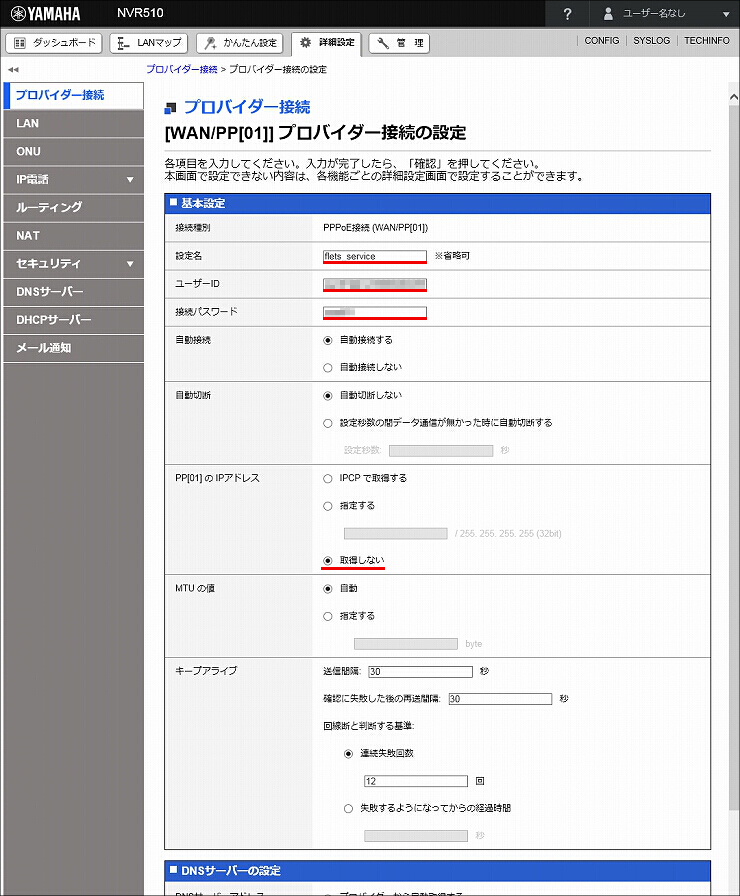Viewport: 740px width, 896px height.
Task: Select auto-disconnect after idle seconds radio
Action: (x=327, y=423)
